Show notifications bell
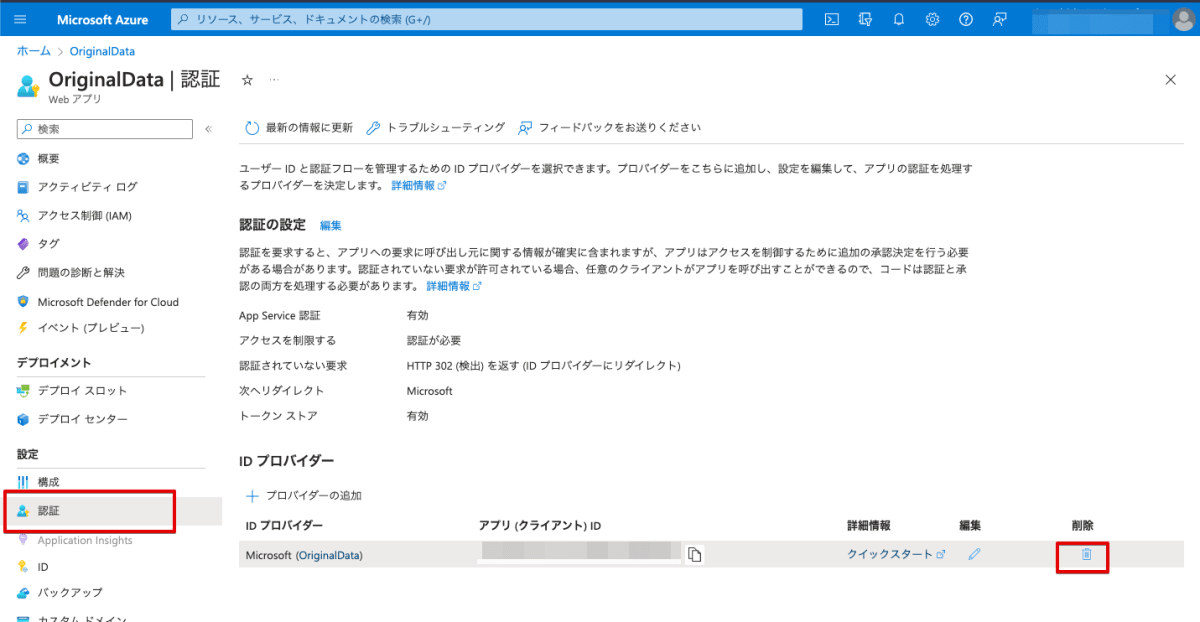 click(x=899, y=20)
